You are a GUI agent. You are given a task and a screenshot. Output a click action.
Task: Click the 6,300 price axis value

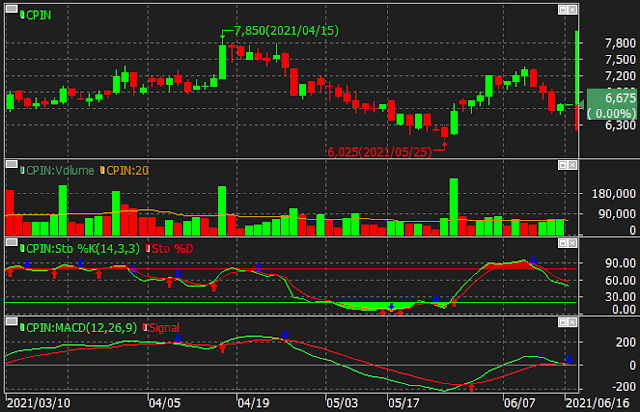point(620,125)
